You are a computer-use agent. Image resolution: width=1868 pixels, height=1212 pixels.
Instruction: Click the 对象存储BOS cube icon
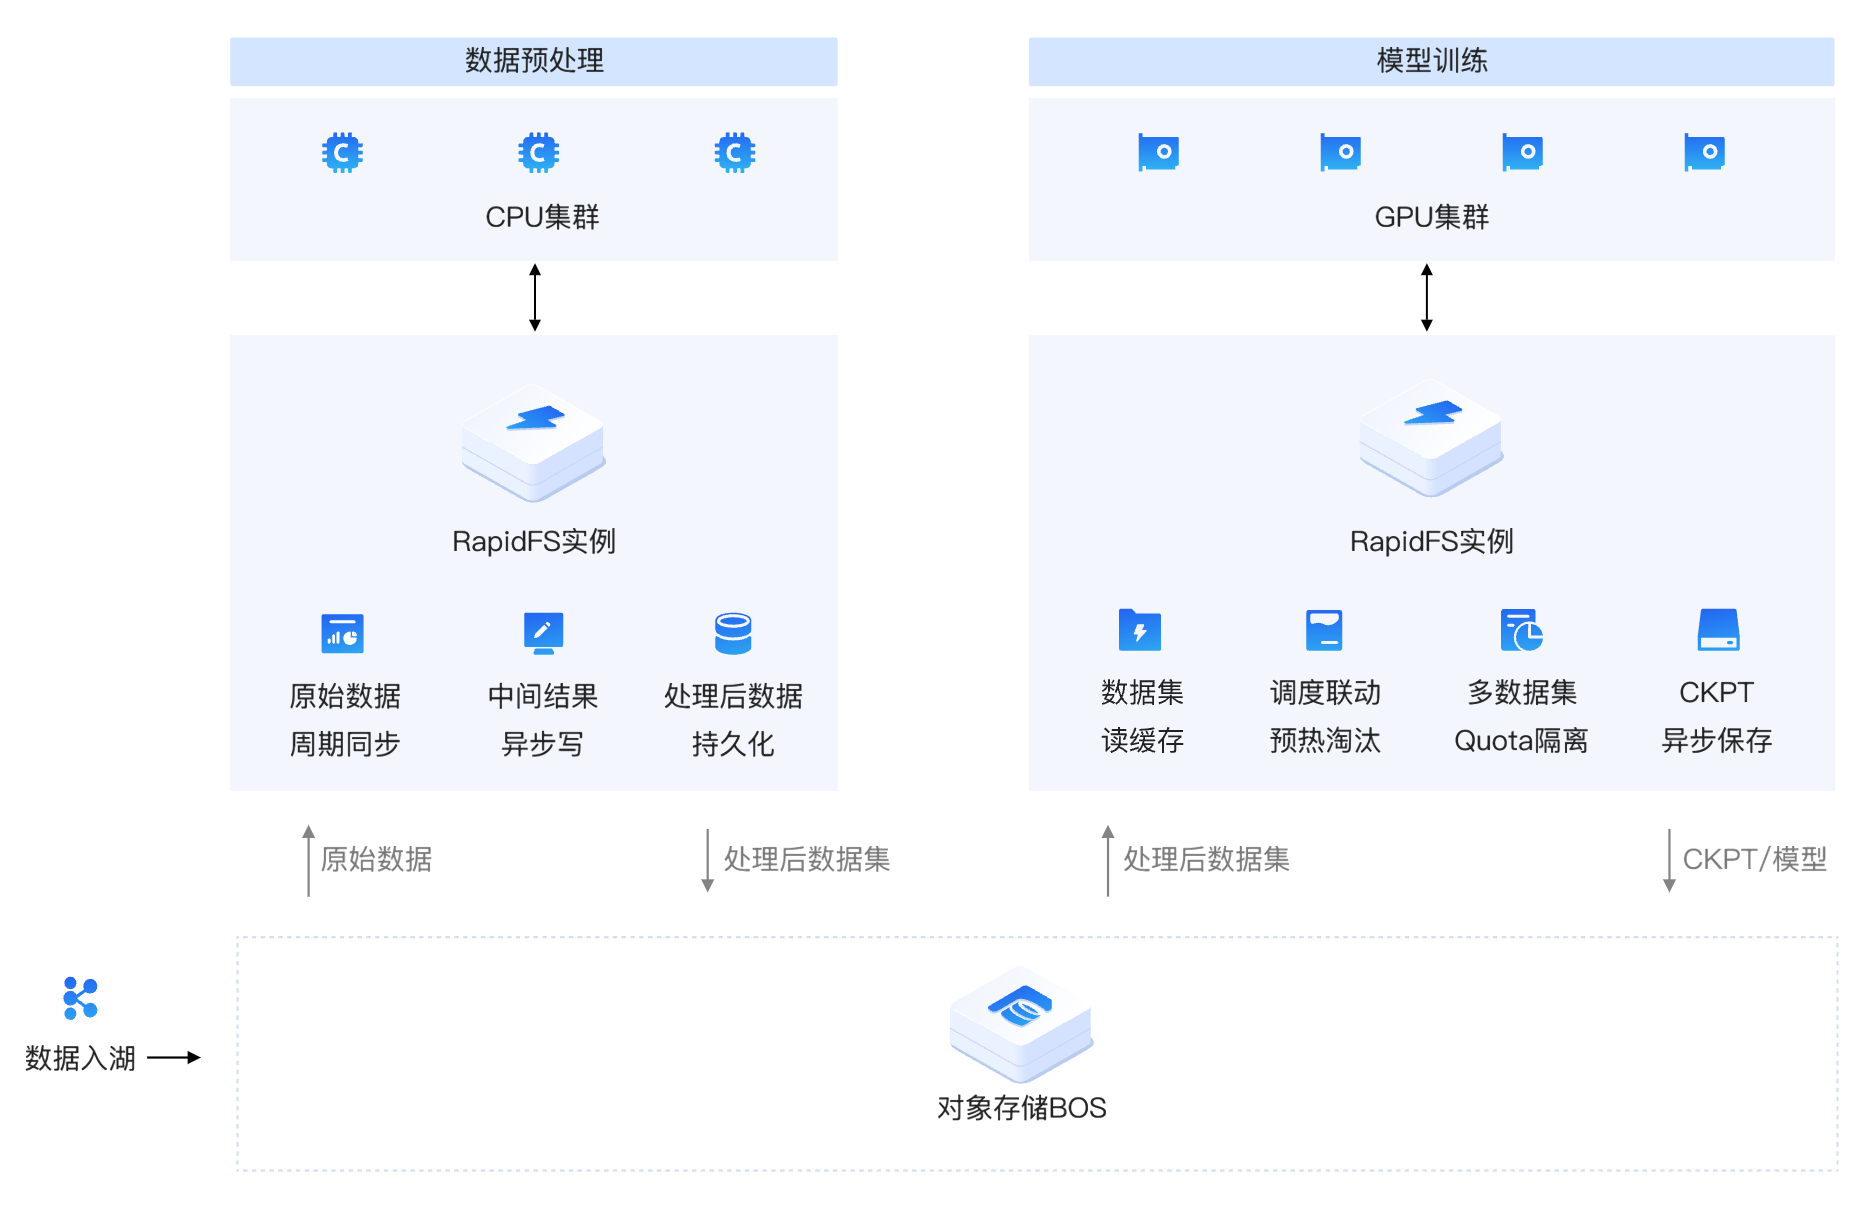(x=1021, y=1024)
